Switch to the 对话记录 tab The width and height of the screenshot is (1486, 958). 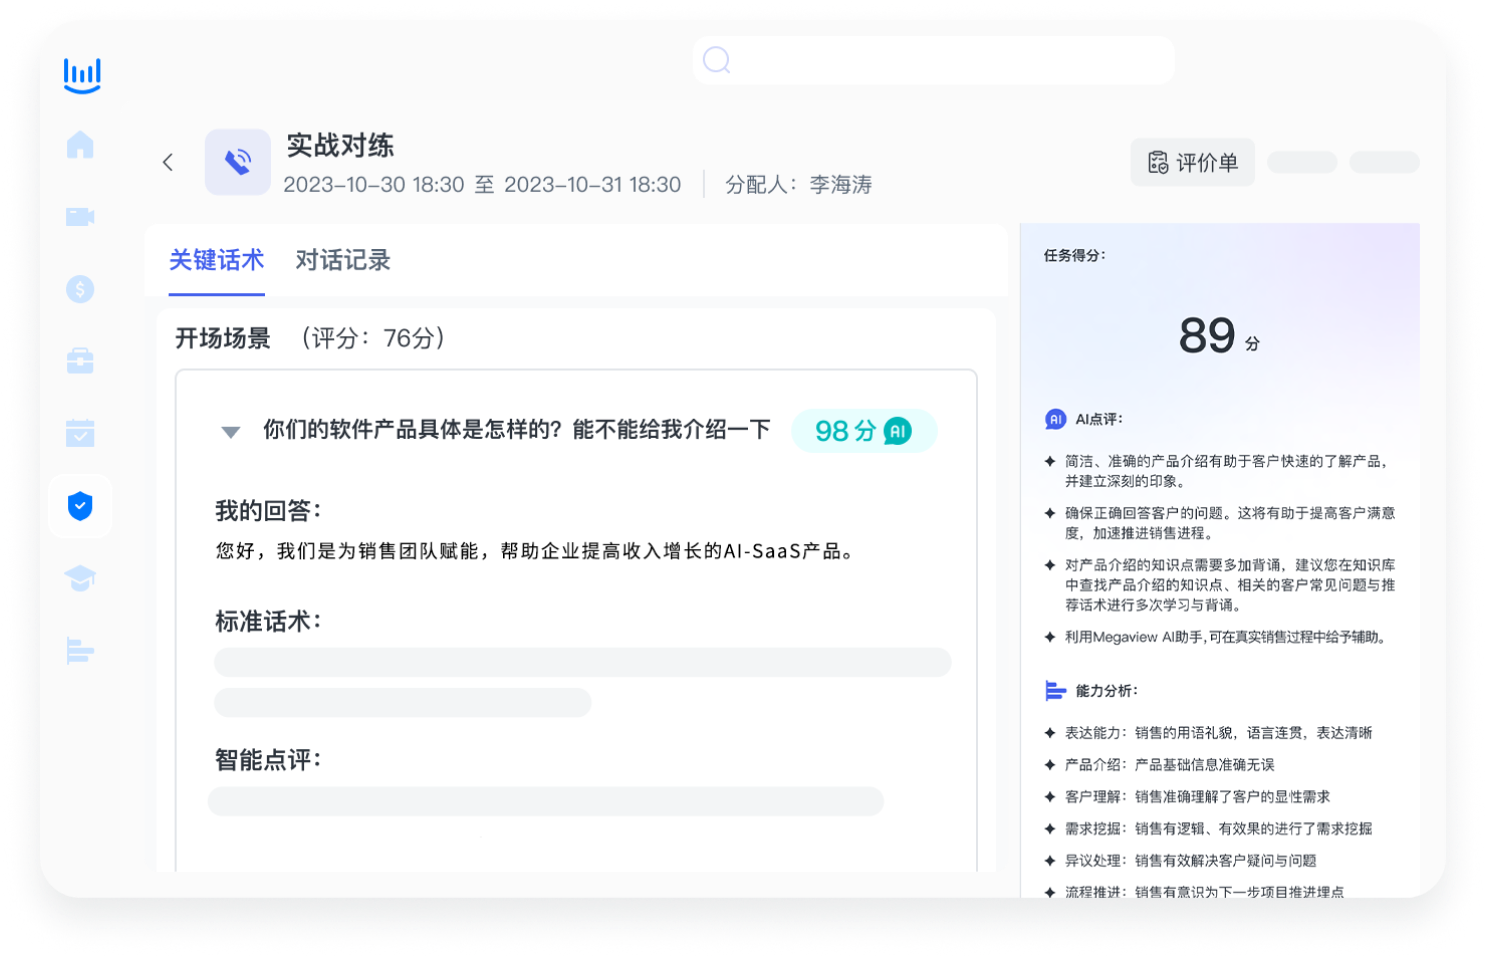pos(342,260)
